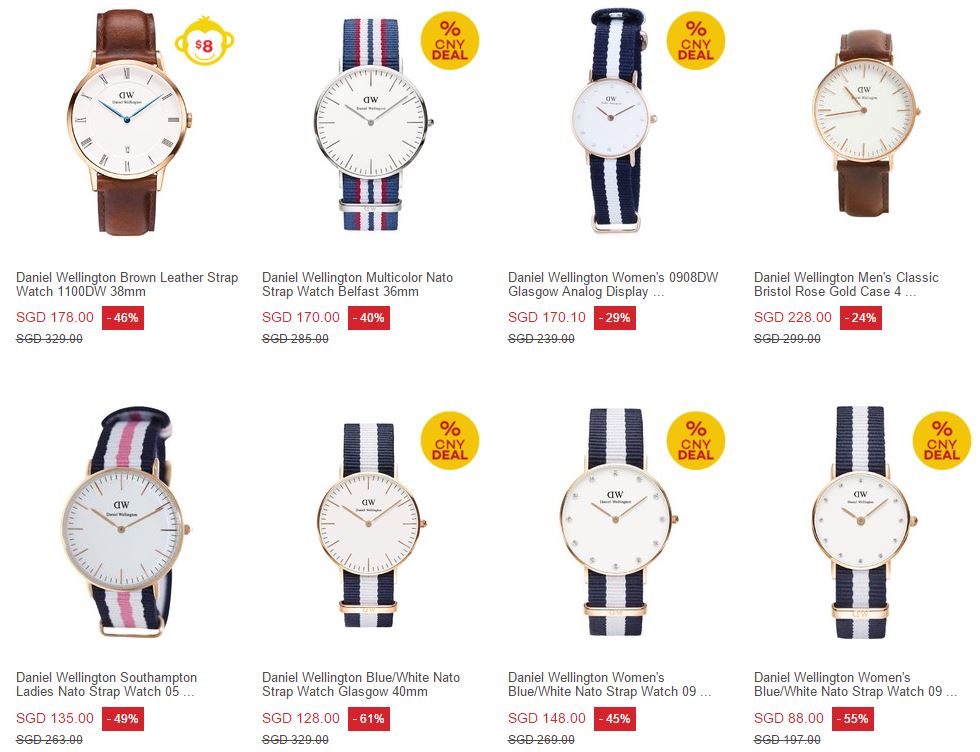Open 'Daniel Wellington Multicolor Nato Strap Watch Belfast' link

pos(358,284)
